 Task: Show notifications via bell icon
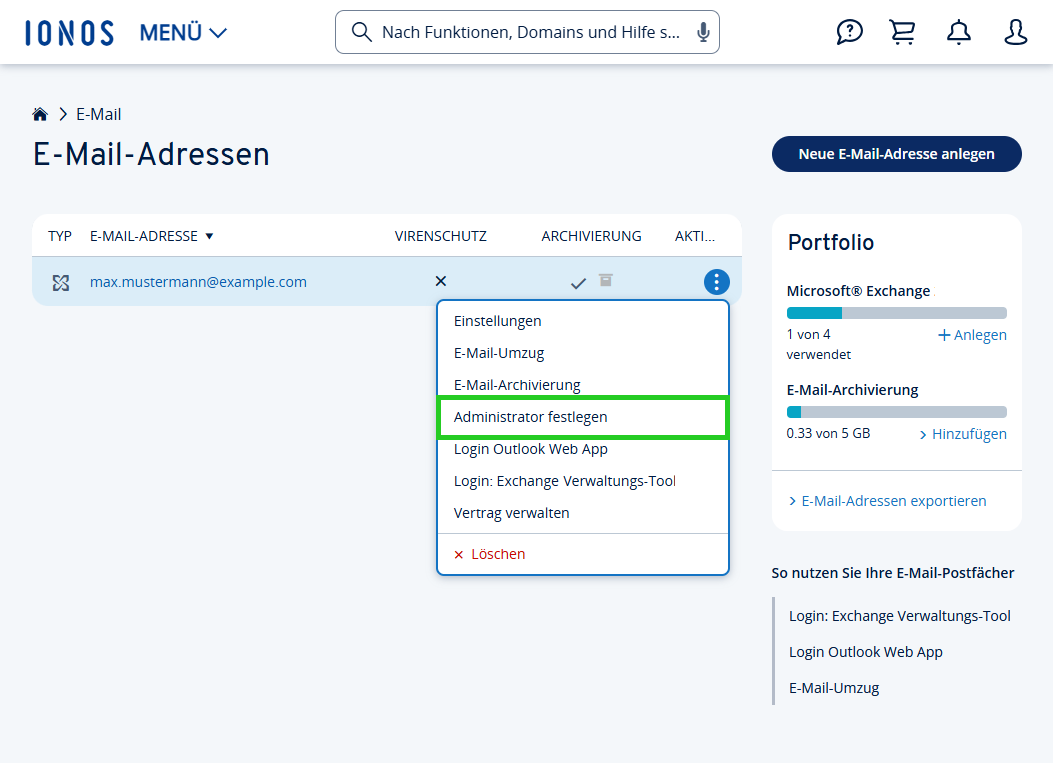pyautogui.click(x=958, y=32)
